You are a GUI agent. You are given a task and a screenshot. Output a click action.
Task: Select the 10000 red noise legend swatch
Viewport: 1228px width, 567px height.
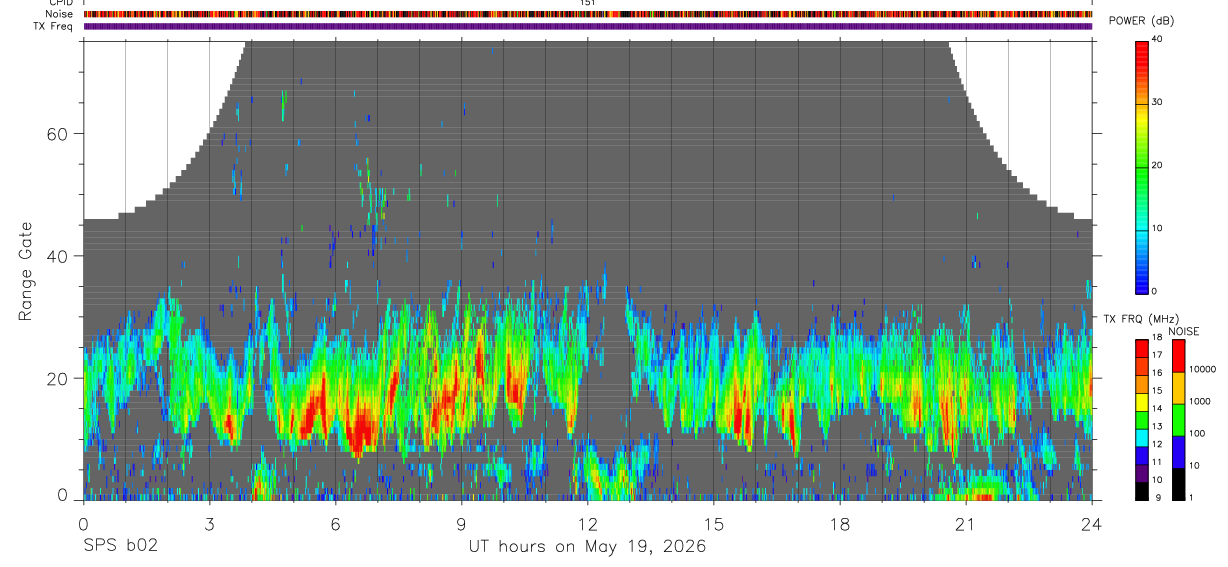click(x=1178, y=357)
